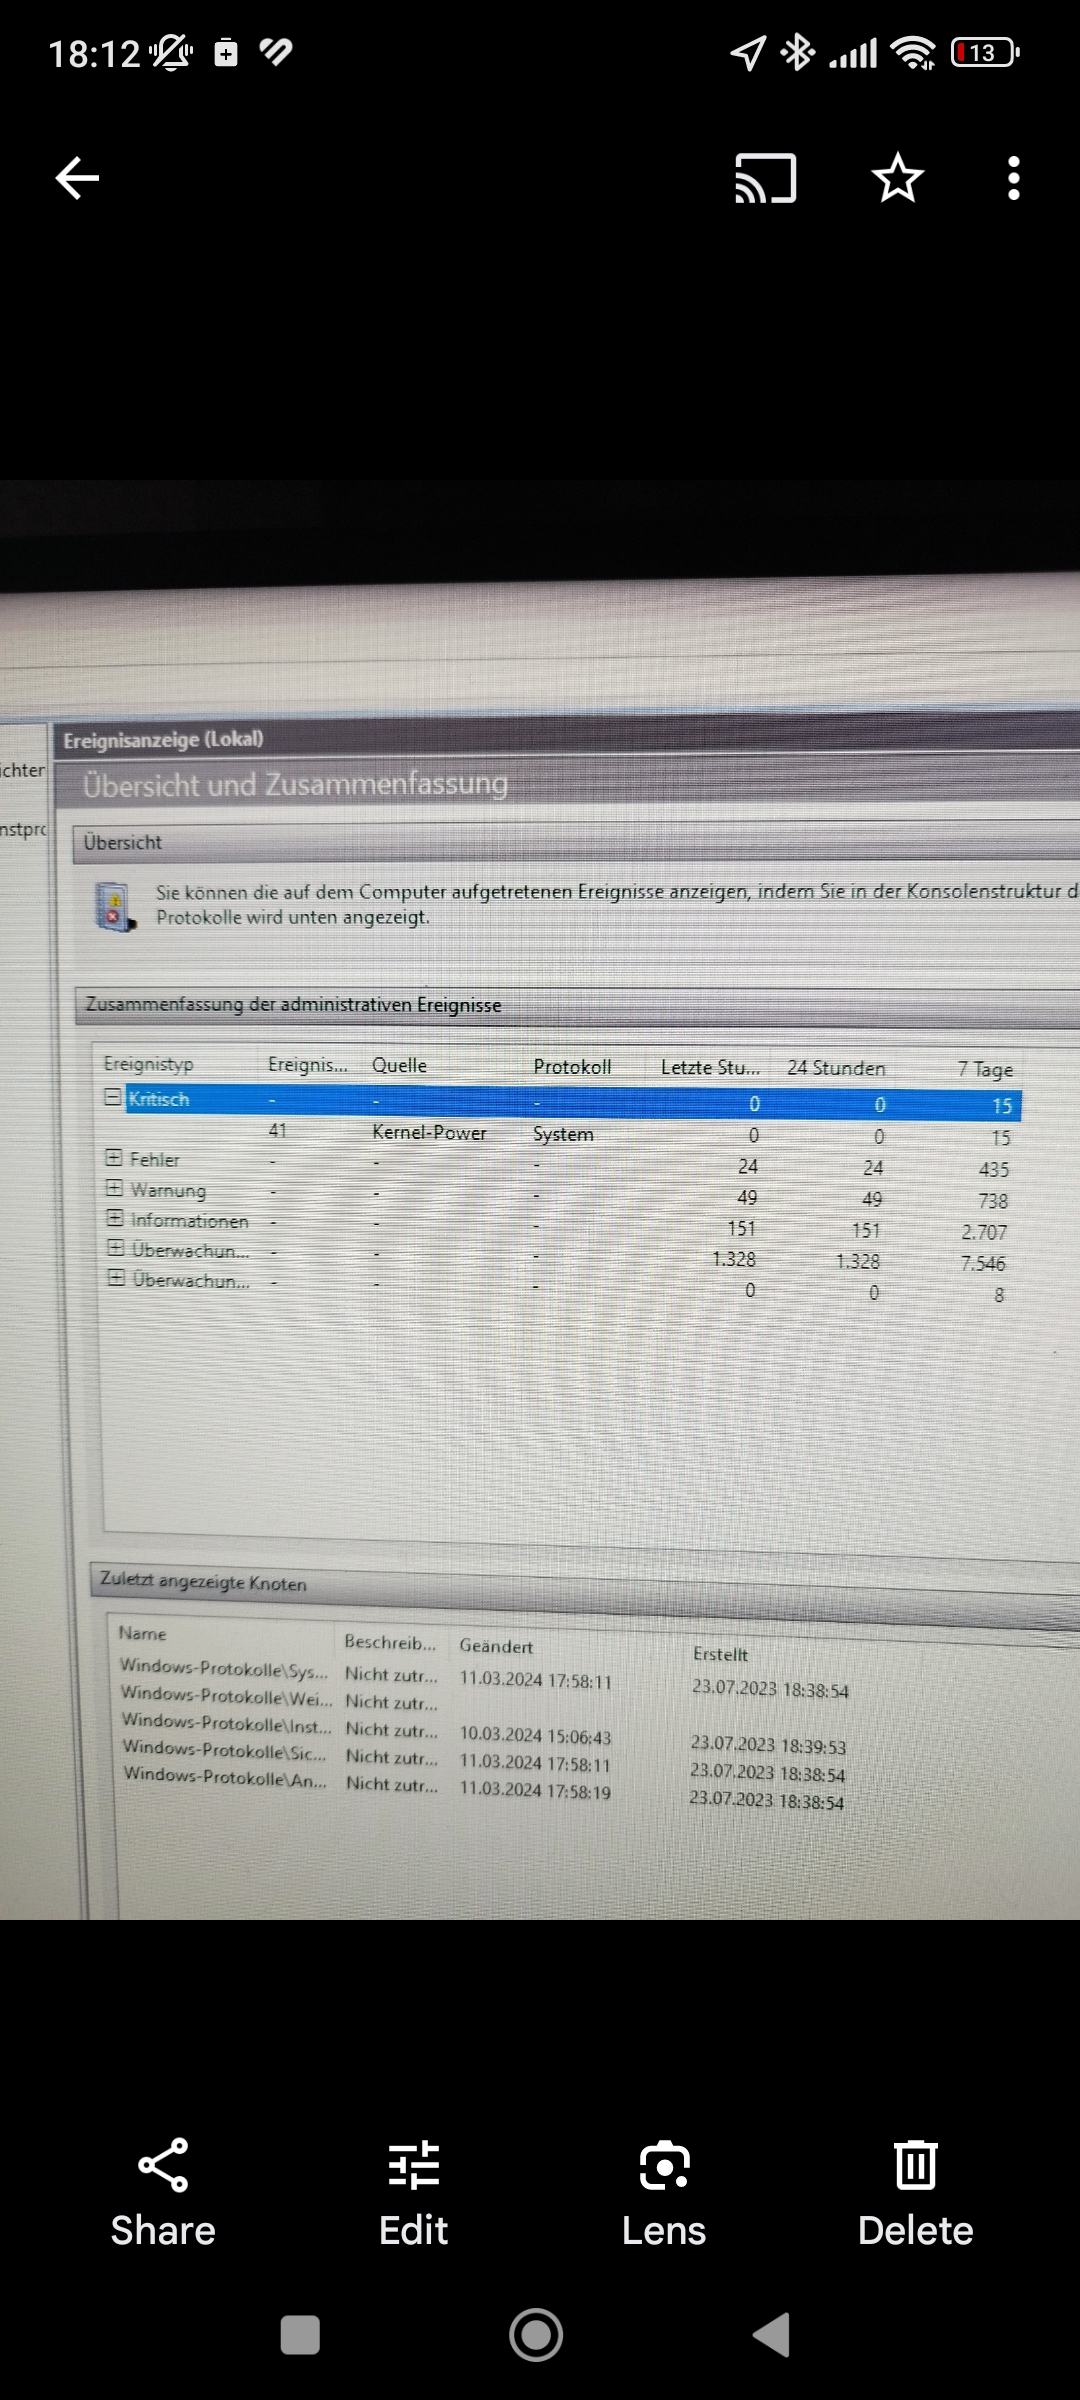This screenshot has height=2400, width=1080.
Task: Select the Kernel-Power source cell
Action: click(x=429, y=1132)
